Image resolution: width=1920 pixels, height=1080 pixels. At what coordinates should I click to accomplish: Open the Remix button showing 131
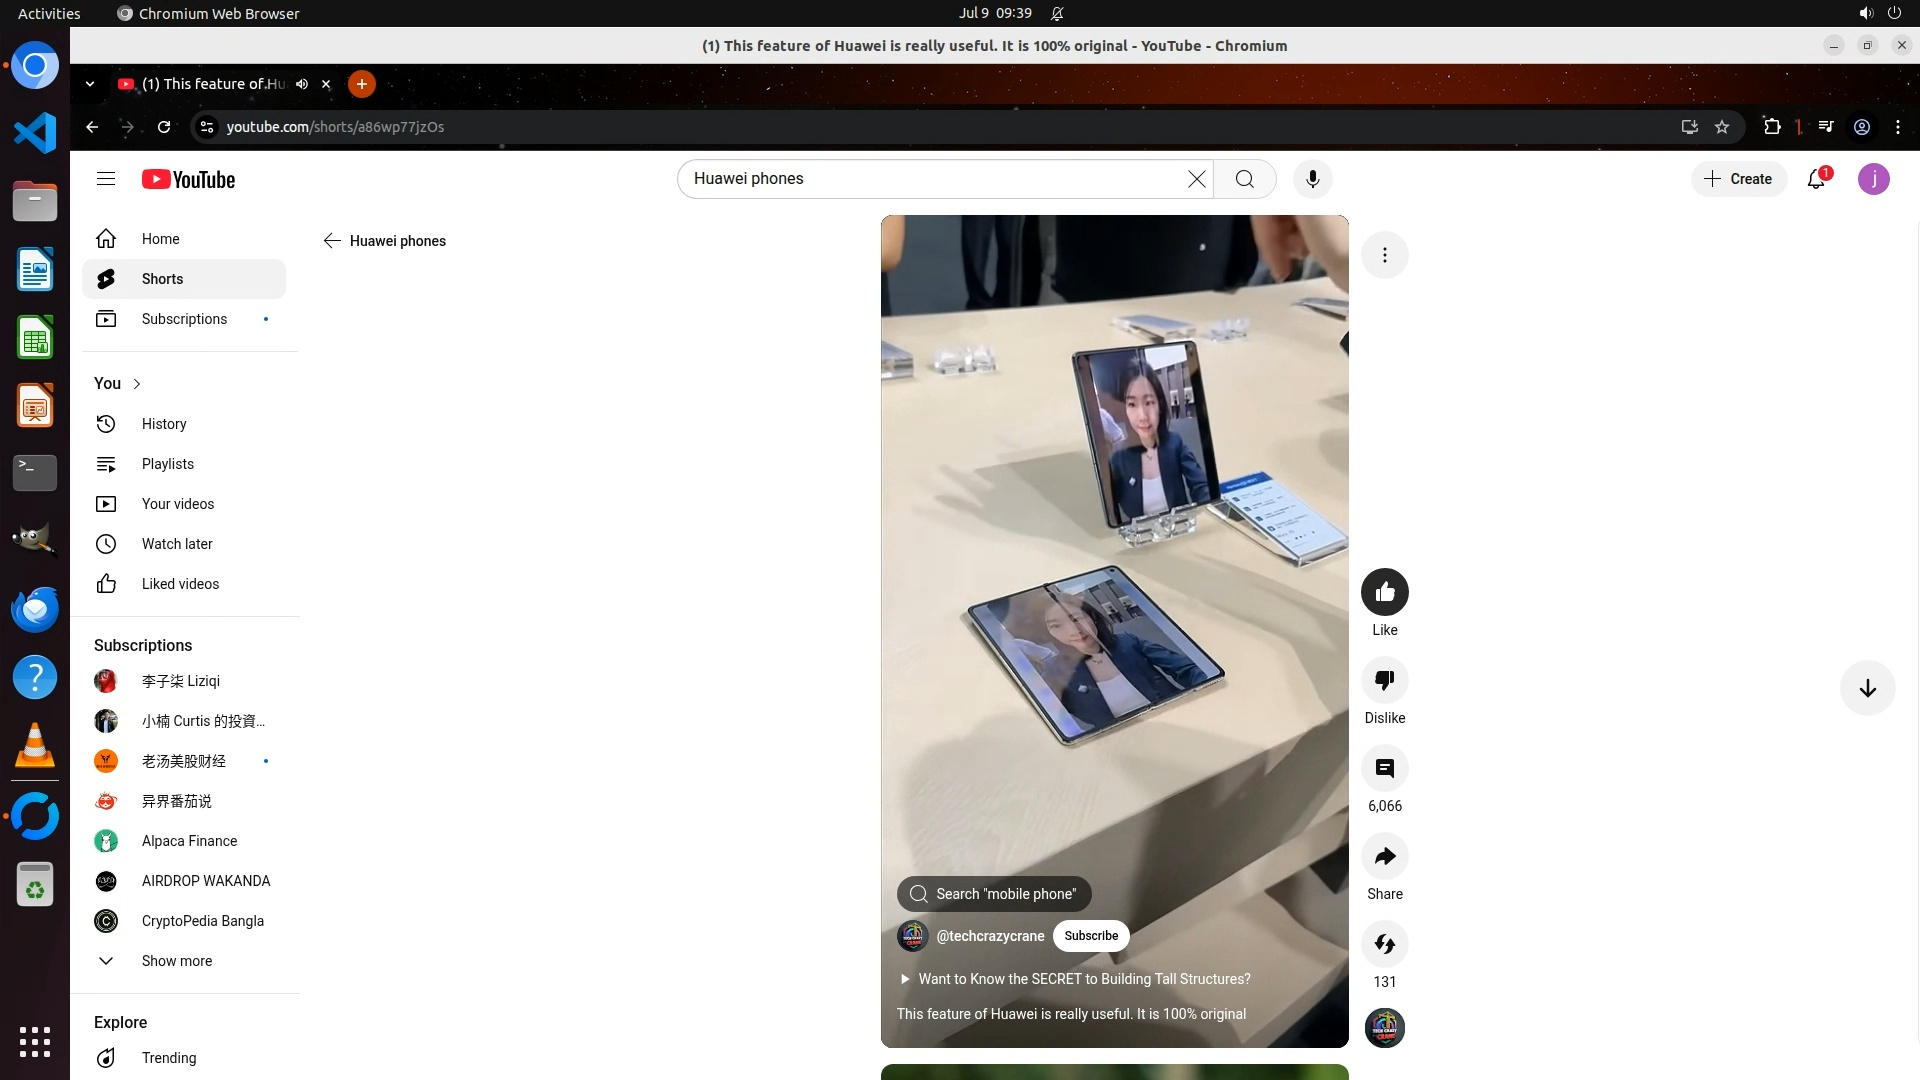(1384, 944)
